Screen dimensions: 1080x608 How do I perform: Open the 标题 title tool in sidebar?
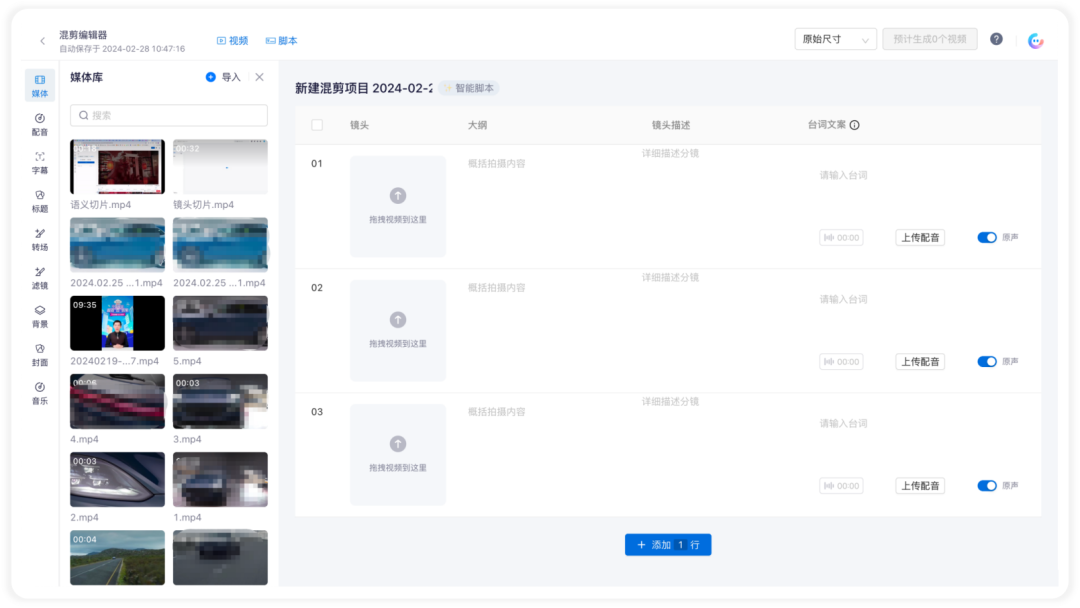(40, 201)
